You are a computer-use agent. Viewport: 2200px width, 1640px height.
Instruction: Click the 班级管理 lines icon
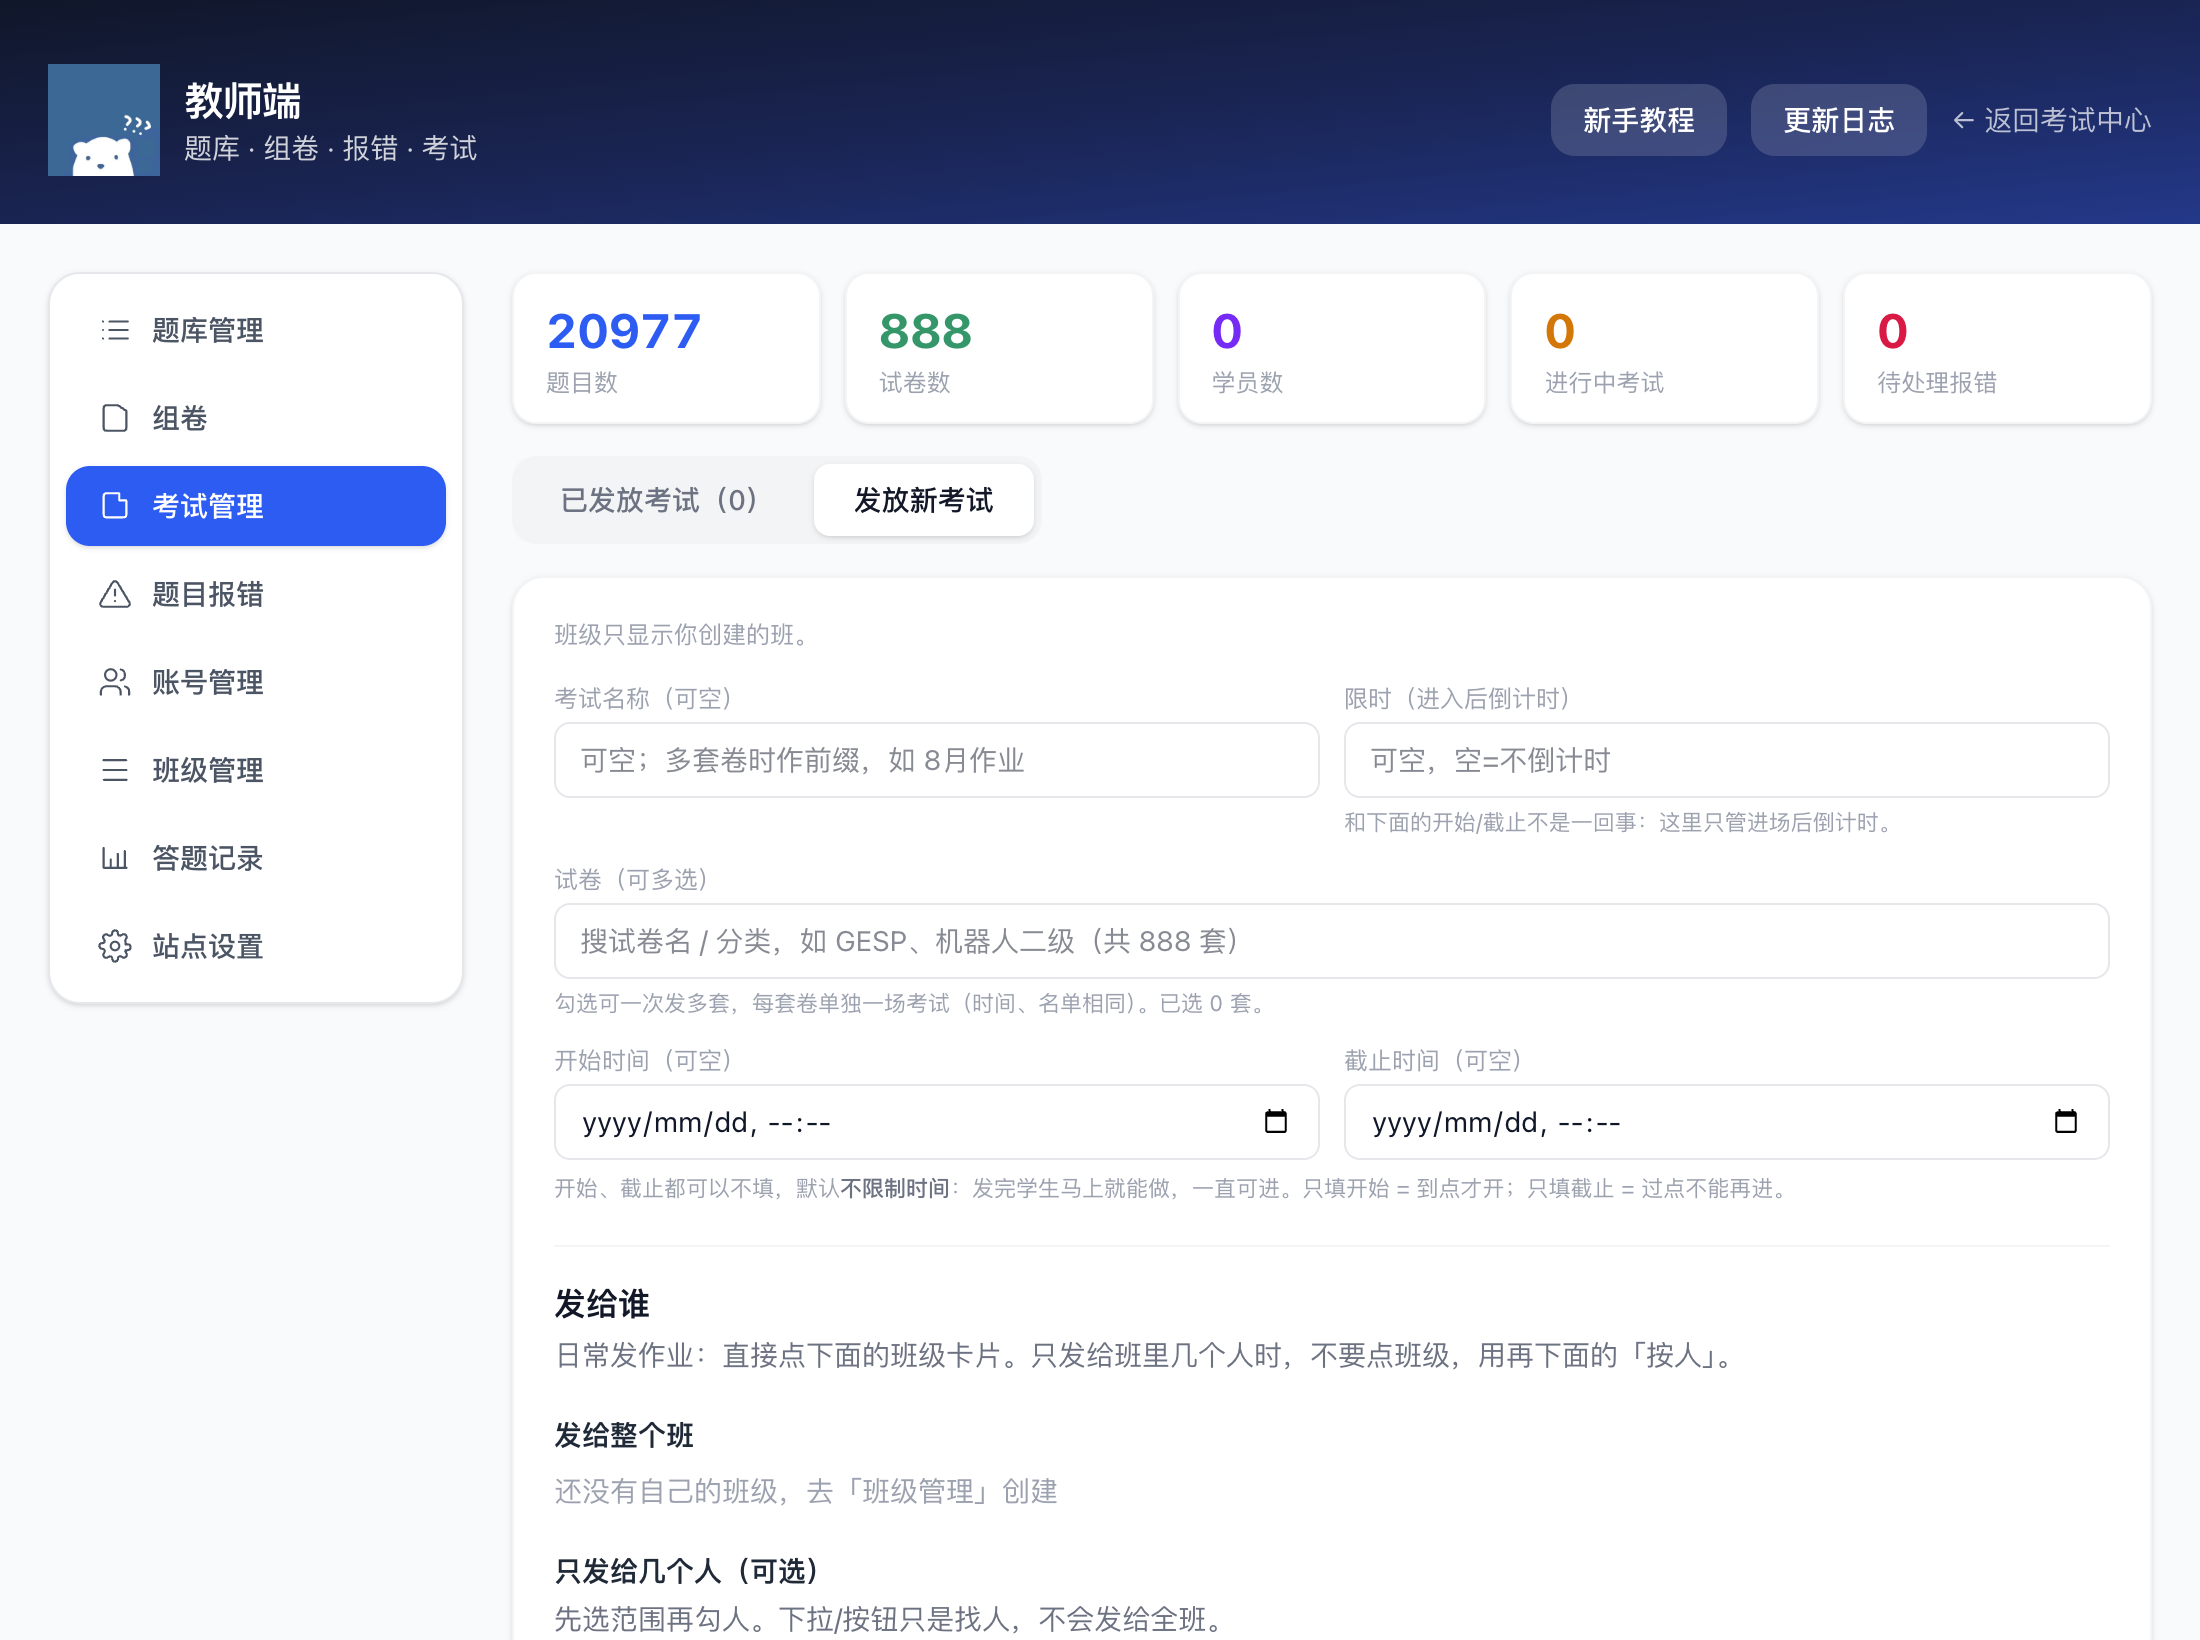pos(115,770)
